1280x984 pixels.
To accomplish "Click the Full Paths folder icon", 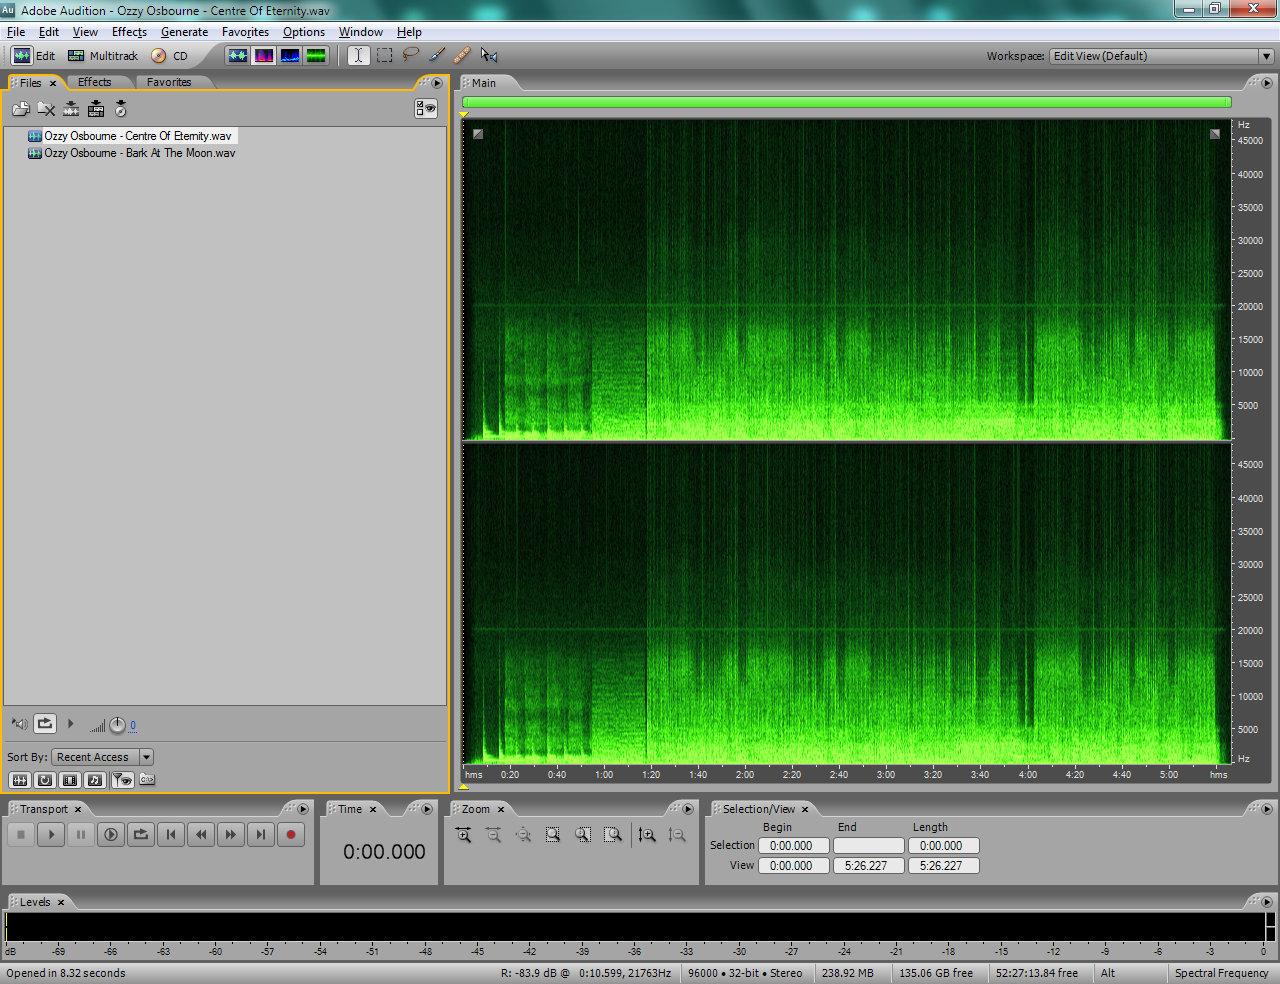I will coord(147,780).
